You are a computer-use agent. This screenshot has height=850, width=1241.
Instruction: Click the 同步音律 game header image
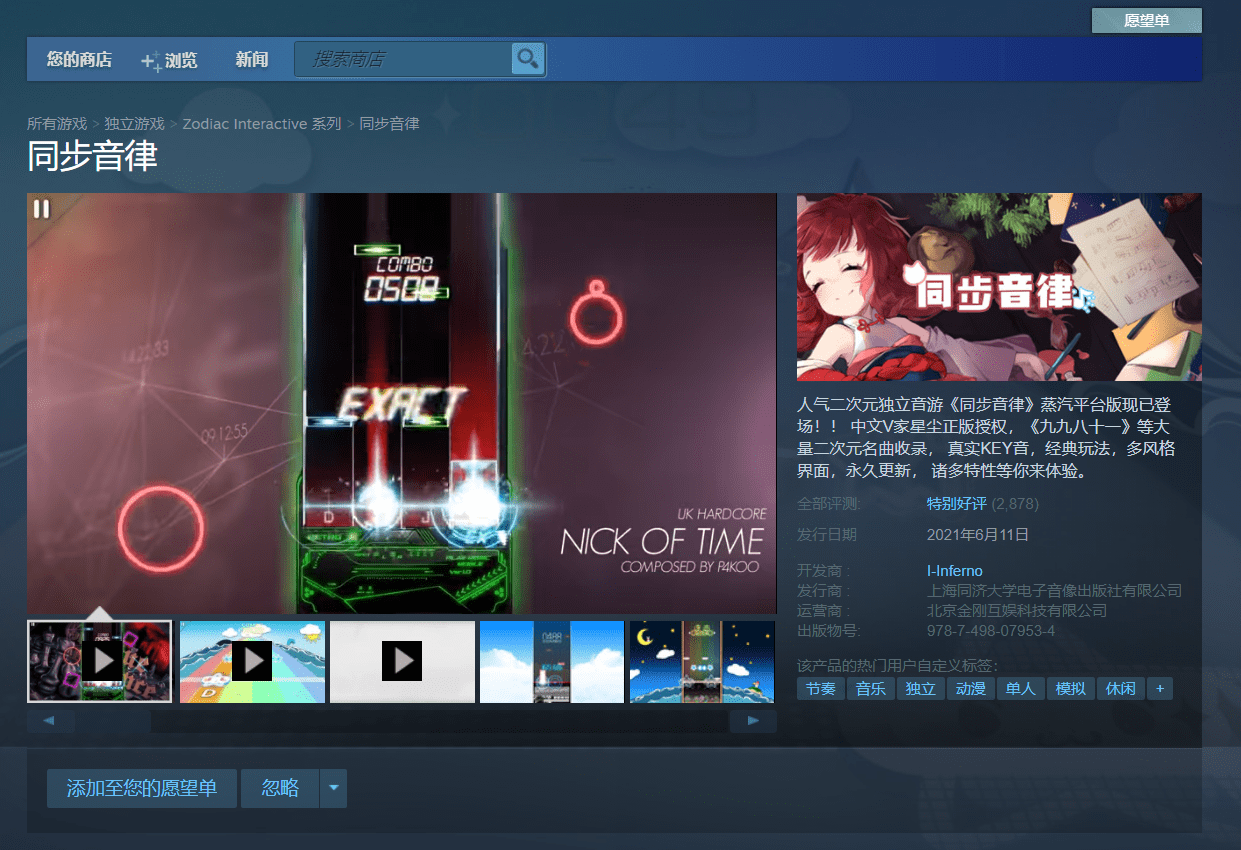point(999,287)
